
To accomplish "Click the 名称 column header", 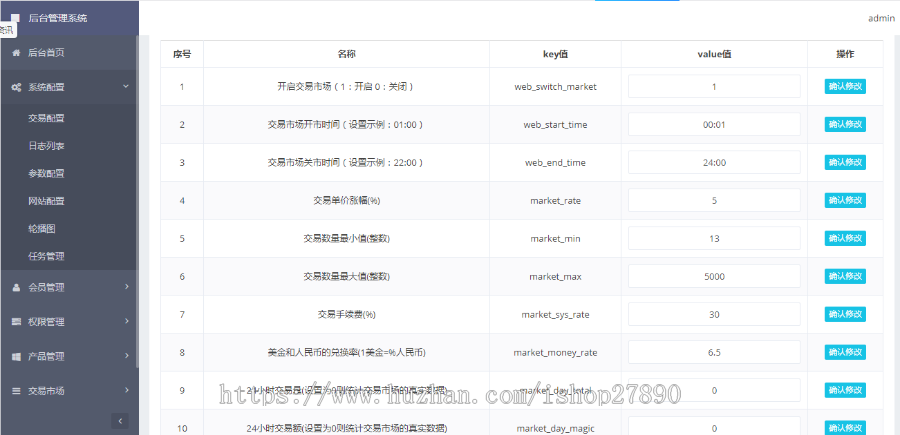I will pyautogui.click(x=346, y=55).
